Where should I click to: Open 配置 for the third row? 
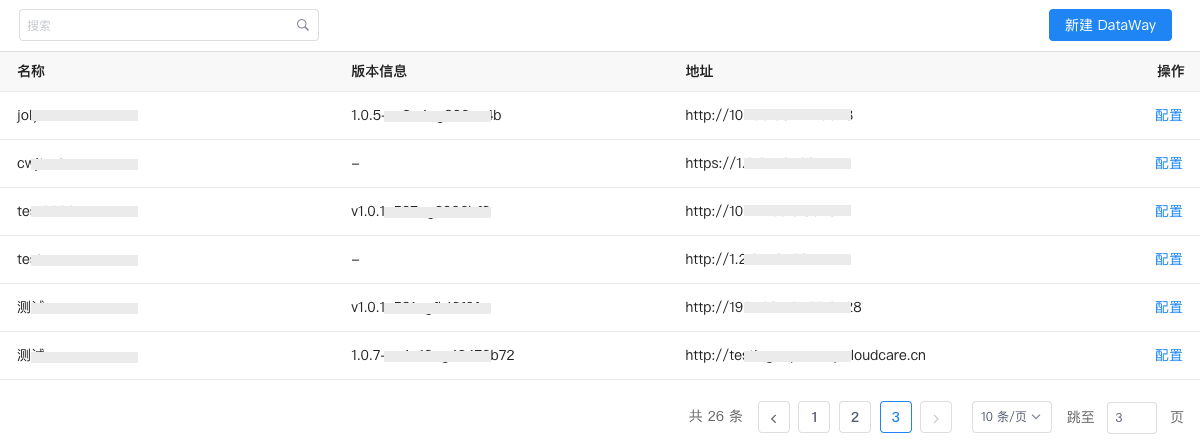click(1168, 211)
